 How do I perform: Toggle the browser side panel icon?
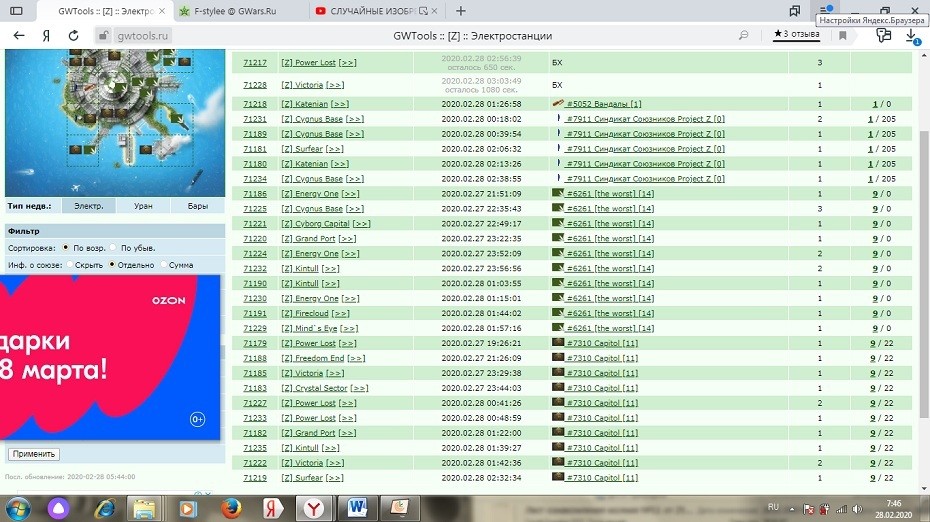(x=17, y=11)
